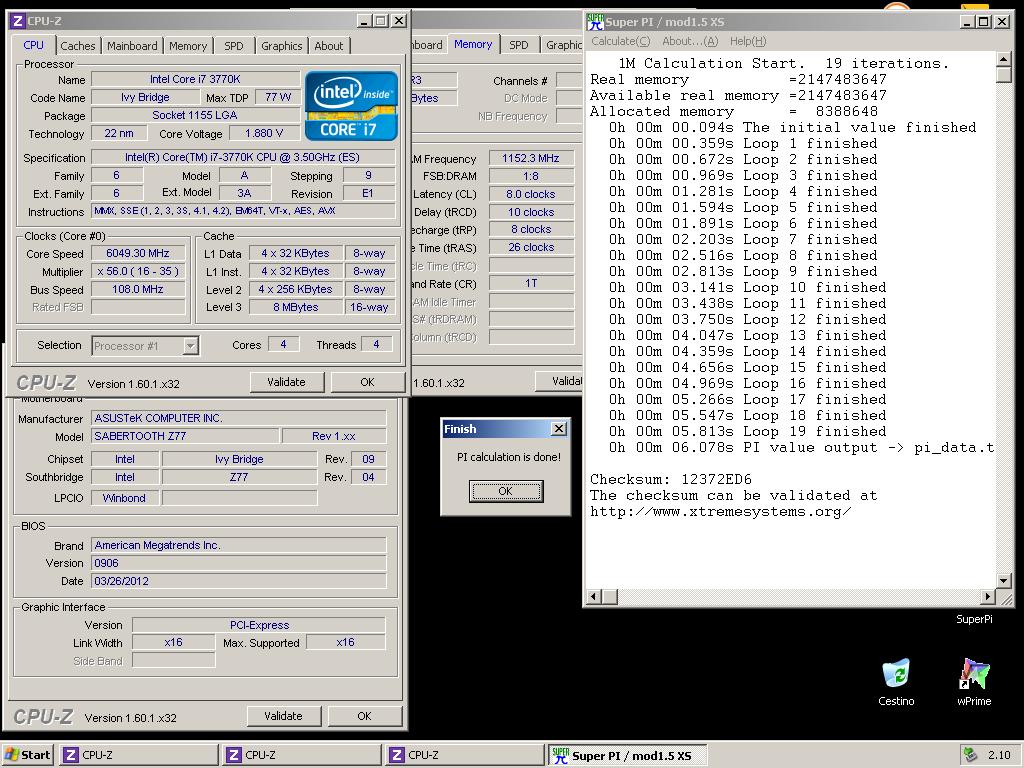The height and width of the screenshot is (768, 1024).
Task: Open the About menu in Super PI
Action: 689,41
